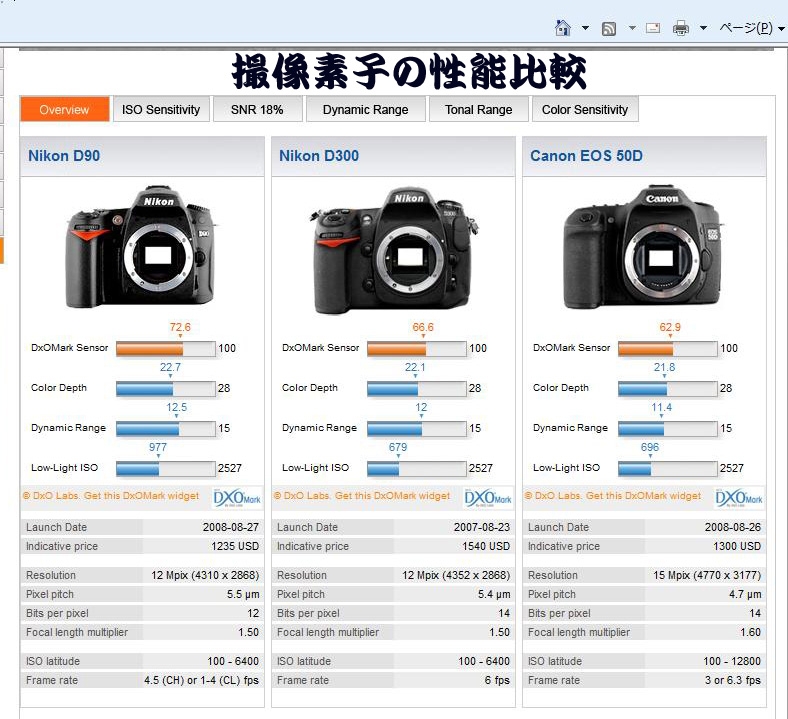Click Nikon D300 'Get this DxOMark widget' link
Image resolution: width=788 pixels, height=719 pixels.
(x=392, y=496)
